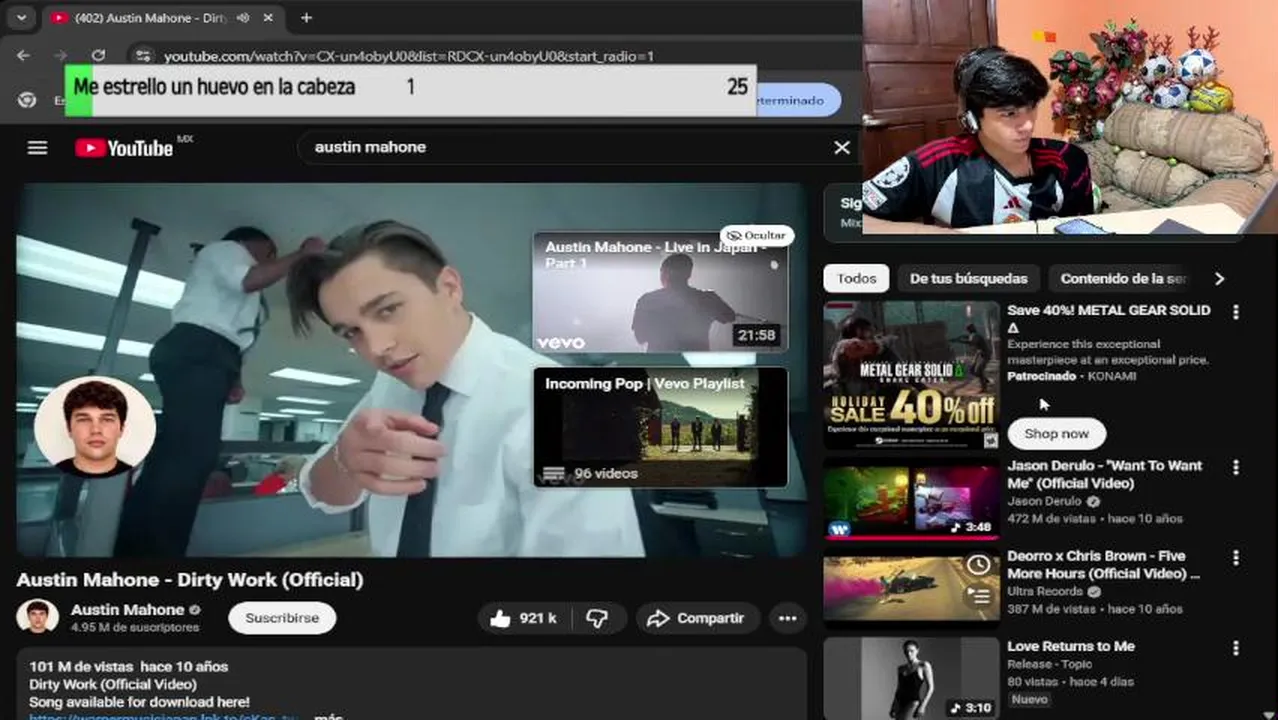Image resolution: width=1278 pixels, height=720 pixels.
Task: Click the 4.95 M de suscriptores text
Action: [x=135, y=627]
